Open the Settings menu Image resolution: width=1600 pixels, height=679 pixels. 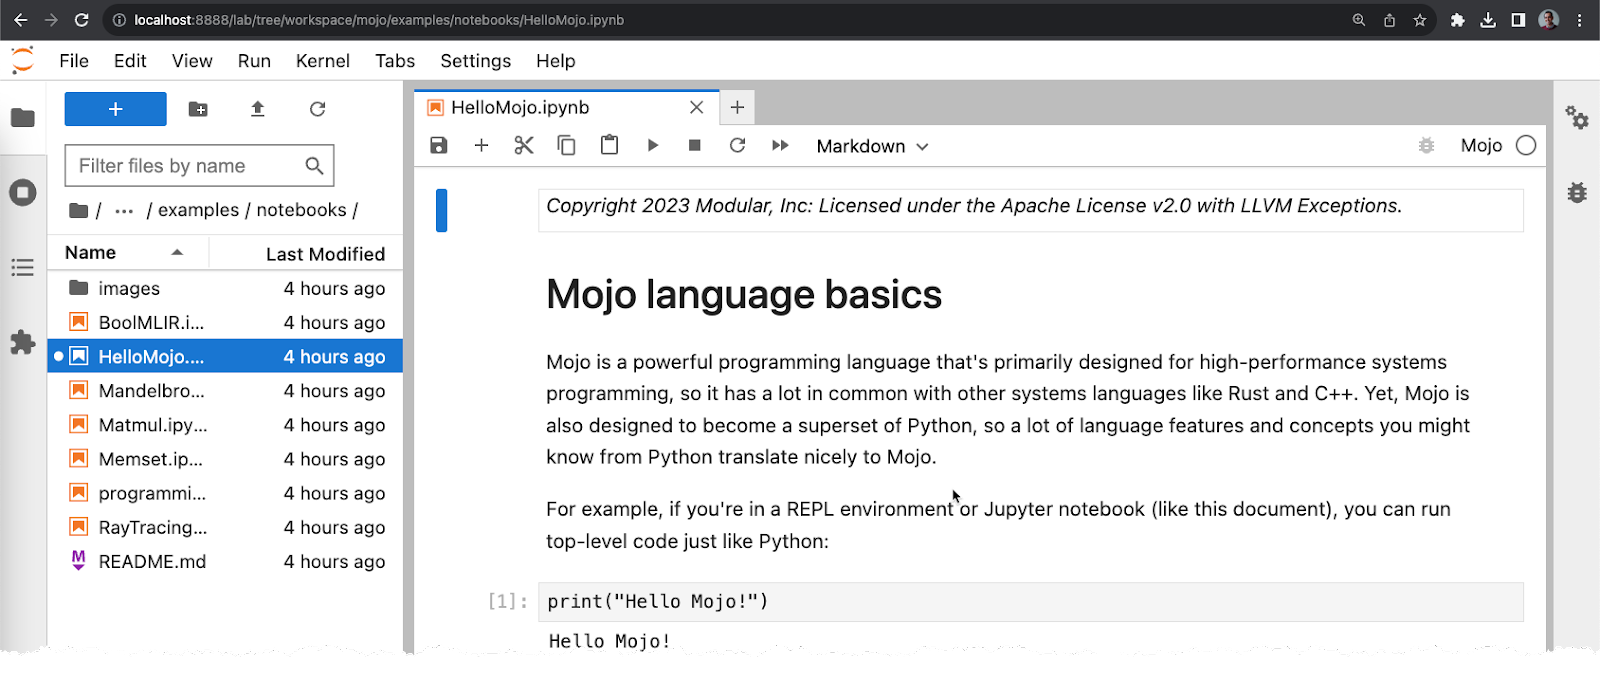click(475, 61)
